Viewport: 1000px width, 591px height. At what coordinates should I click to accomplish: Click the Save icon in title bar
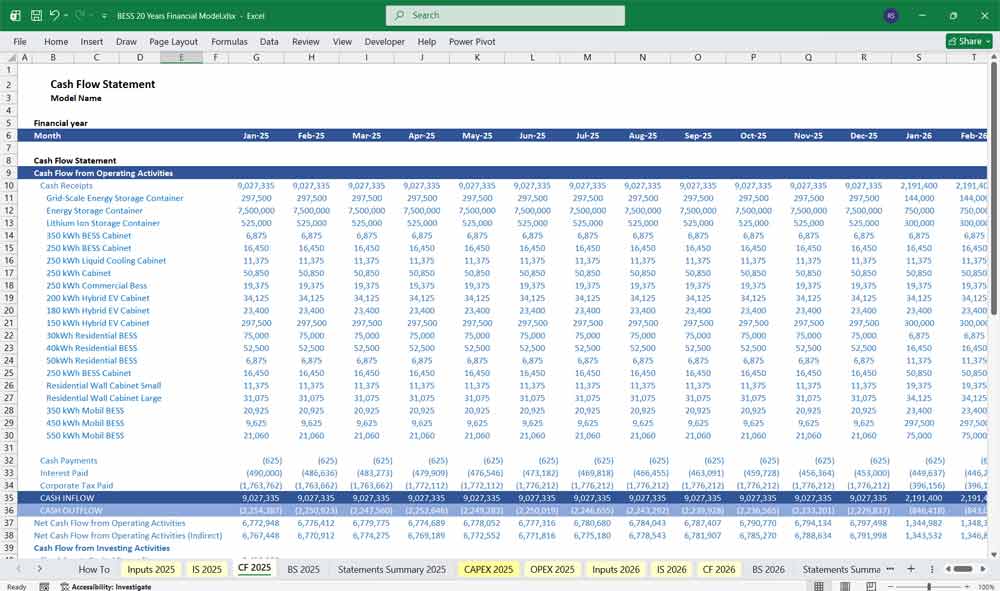36,16
